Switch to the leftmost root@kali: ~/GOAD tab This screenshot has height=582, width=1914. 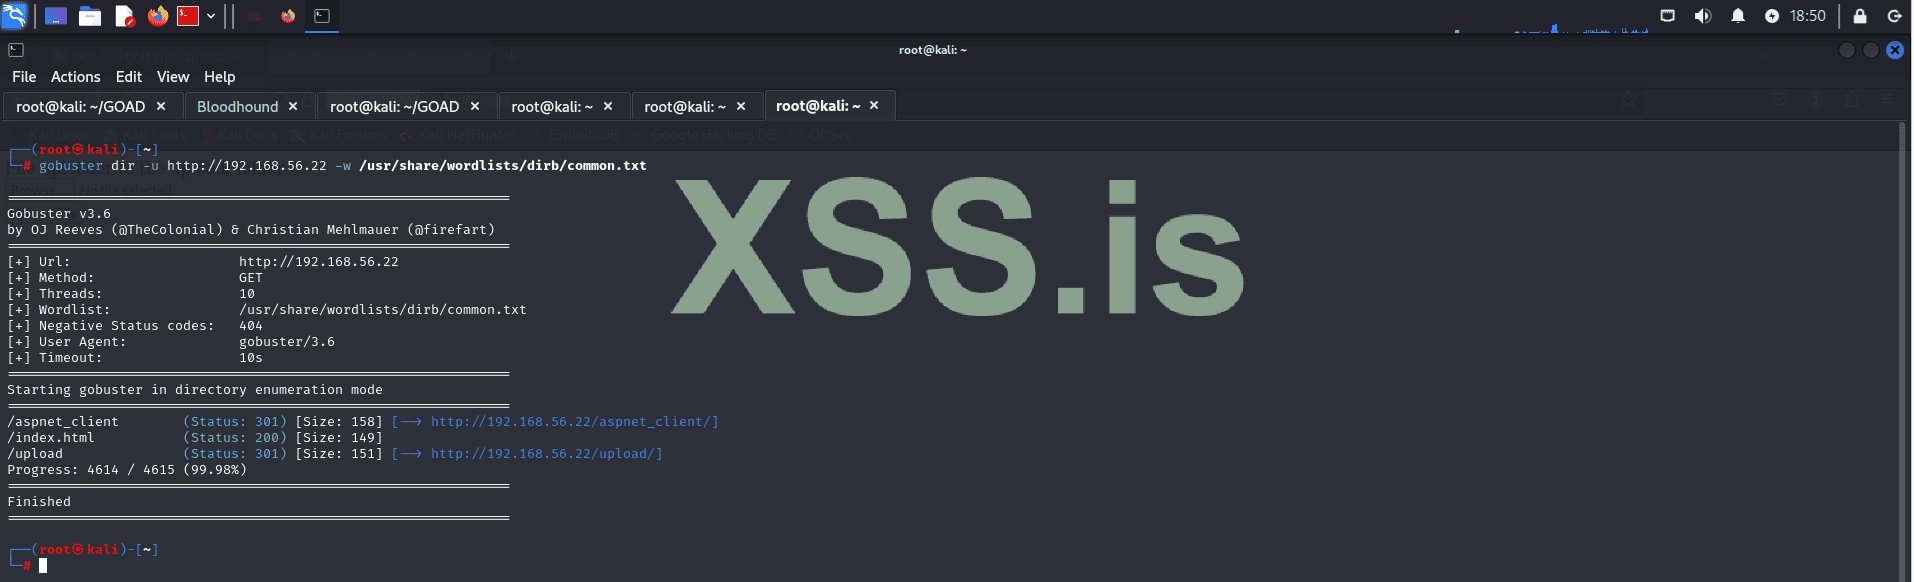(81, 106)
